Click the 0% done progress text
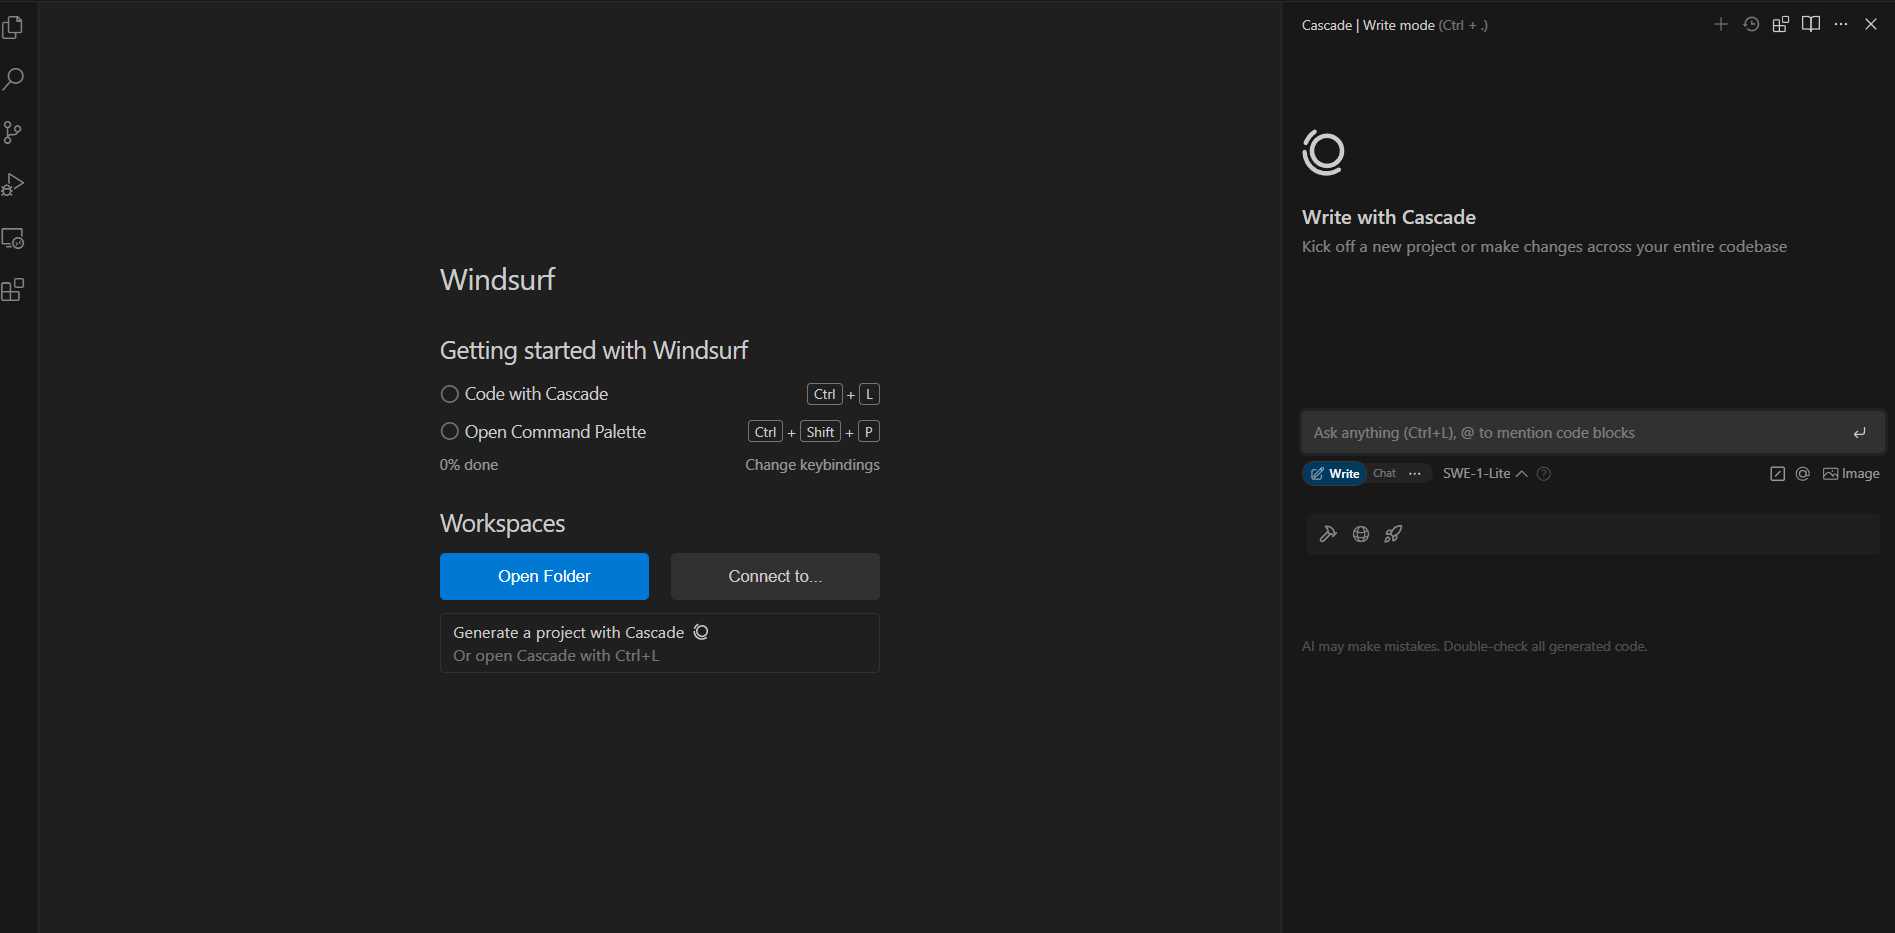Viewport: 1895px width, 933px height. click(469, 465)
